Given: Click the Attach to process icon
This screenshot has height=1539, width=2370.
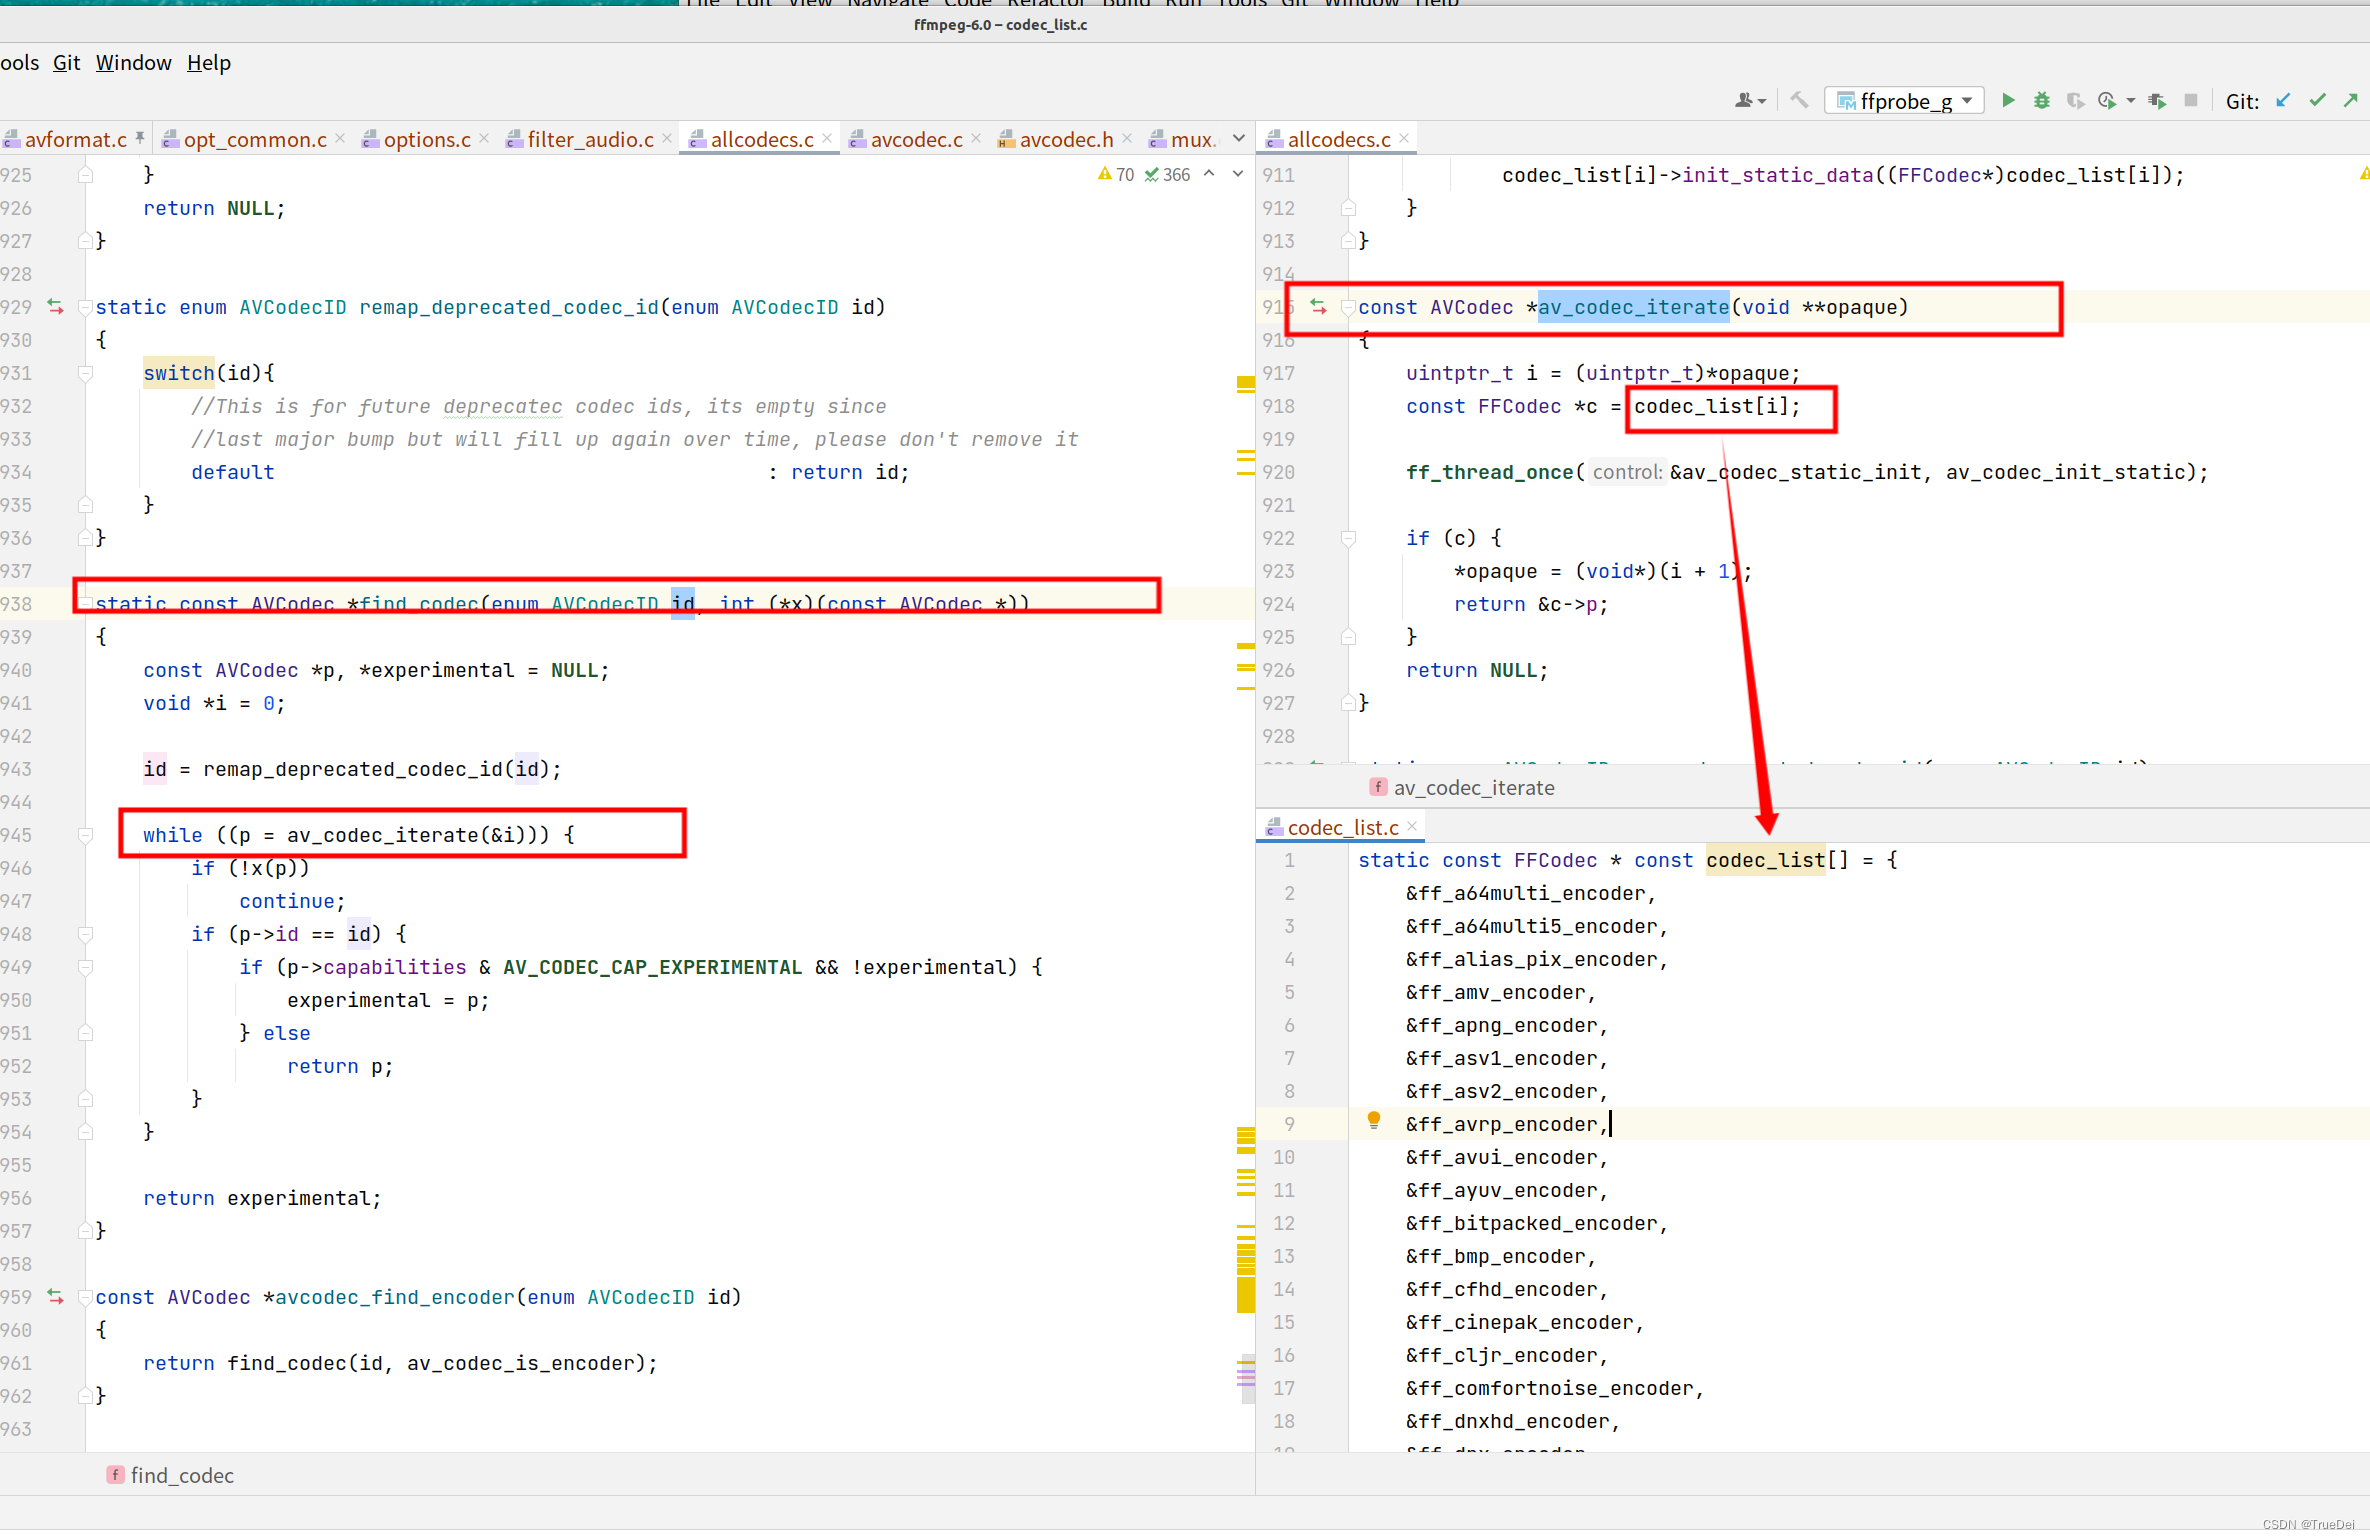Looking at the screenshot, I should pyautogui.click(x=2157, y=100).
